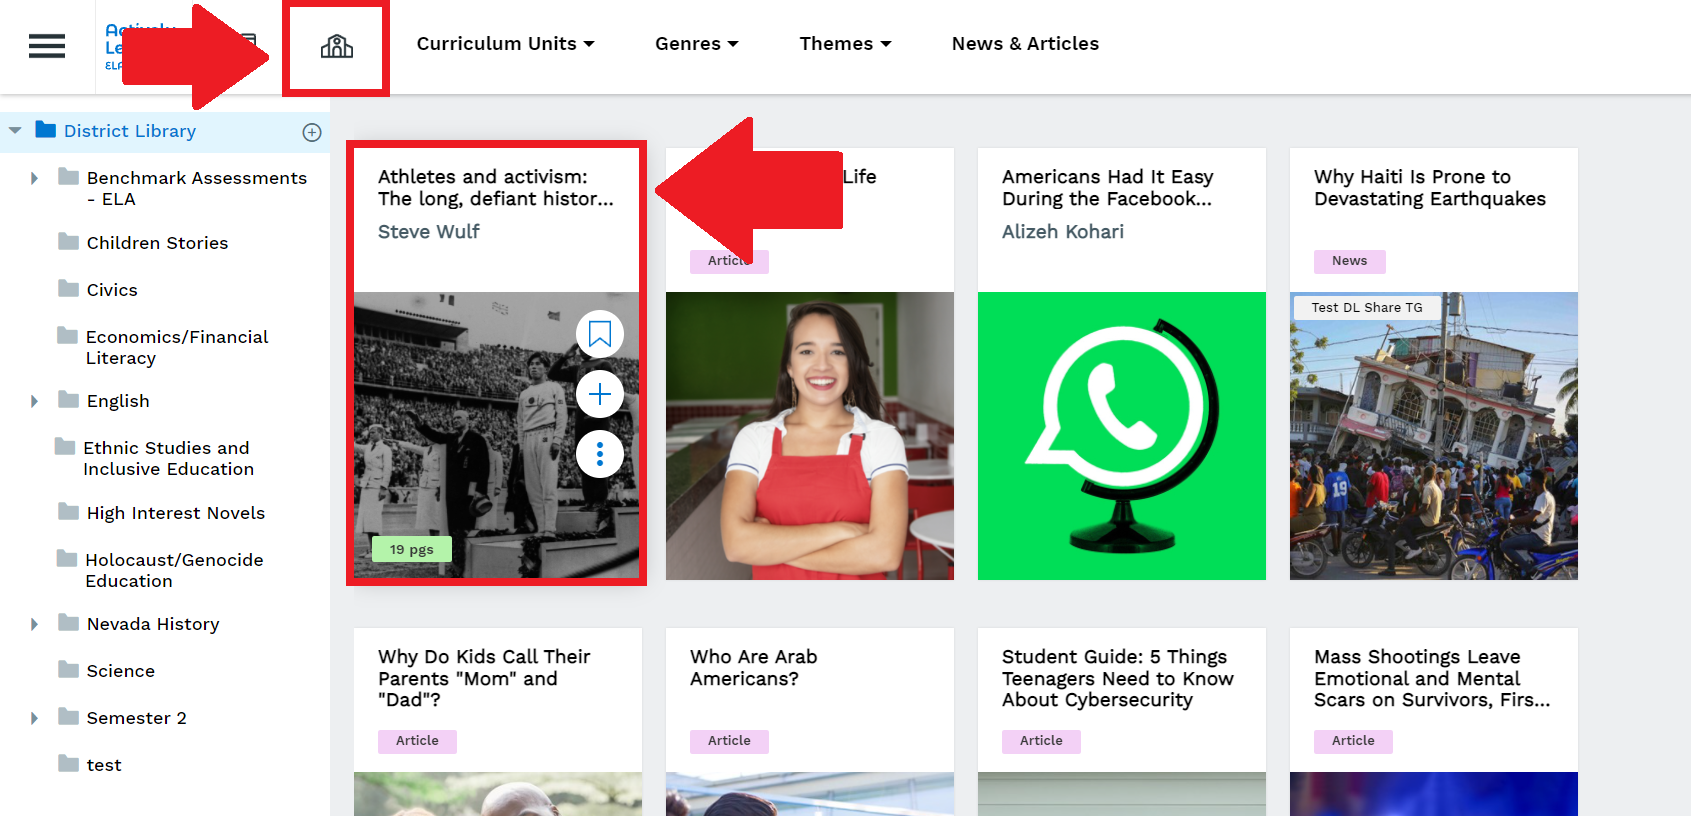Click the plus button on Athletes card
Viewport: 1691px width, 816px height.
(600, 394)
